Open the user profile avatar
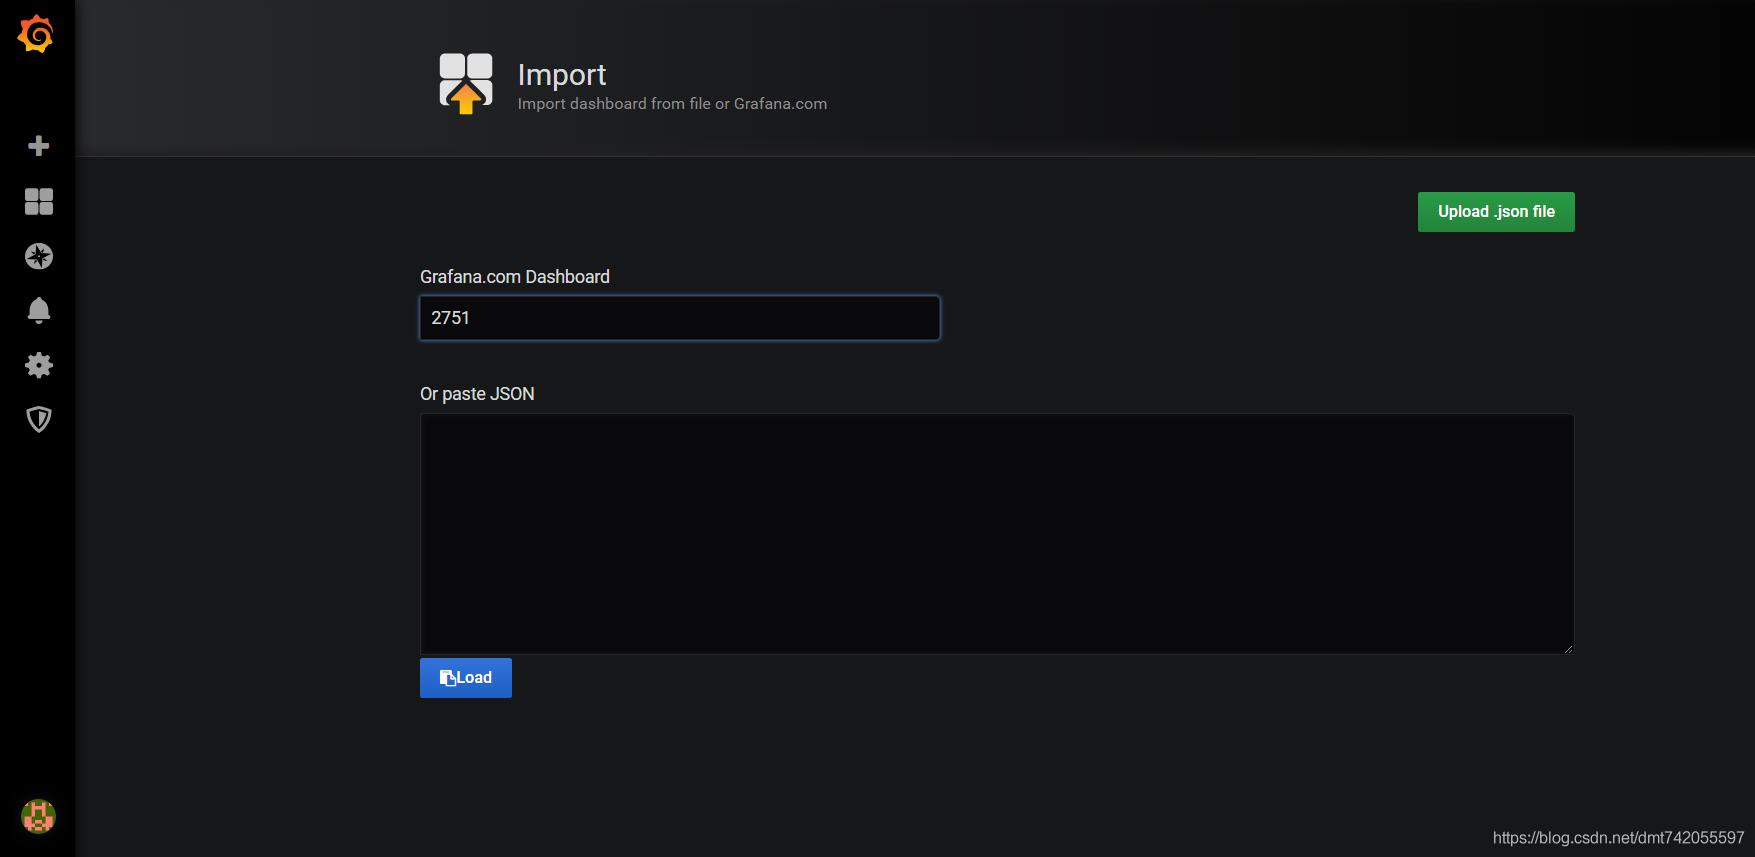Image resolution: width=1755 pixels, height=857 pixels. pyautogui.click(x=38, y=816)
